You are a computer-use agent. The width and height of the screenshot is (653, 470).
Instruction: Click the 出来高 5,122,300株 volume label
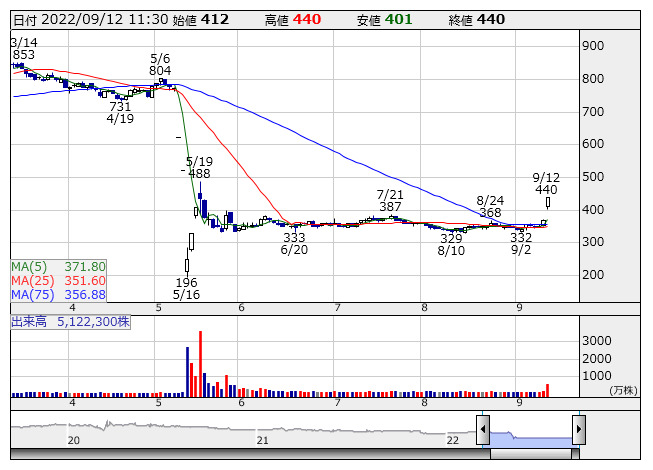[70, 322]
